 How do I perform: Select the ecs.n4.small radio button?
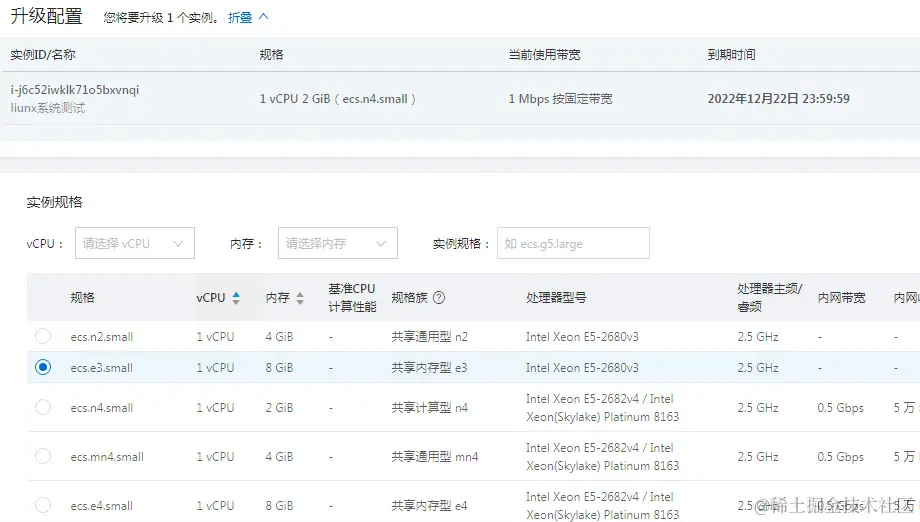coord(43,407)
